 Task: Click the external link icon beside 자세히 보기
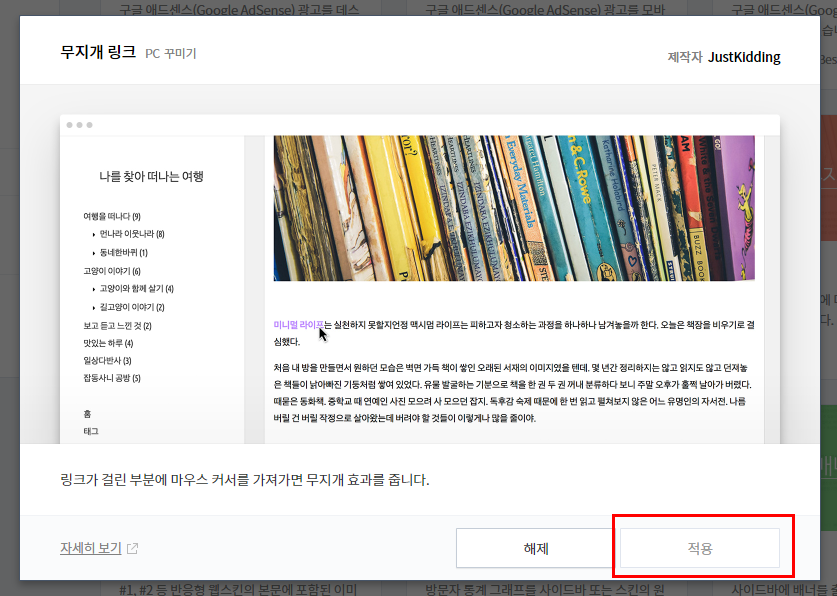(x=132, y=549)
